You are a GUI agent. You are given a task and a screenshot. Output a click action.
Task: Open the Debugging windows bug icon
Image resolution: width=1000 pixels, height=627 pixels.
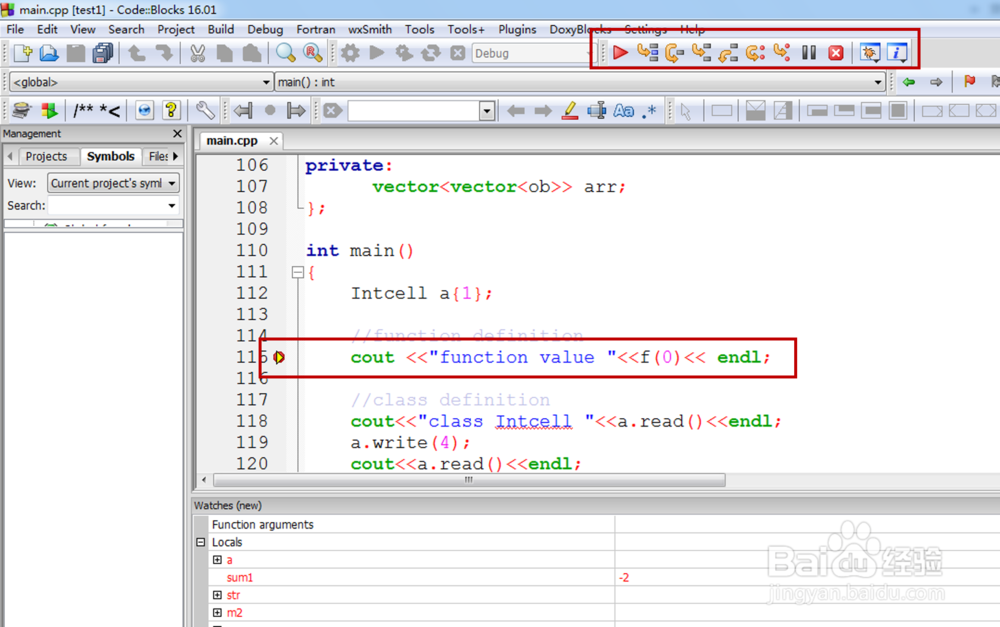[x=870, y=52]
